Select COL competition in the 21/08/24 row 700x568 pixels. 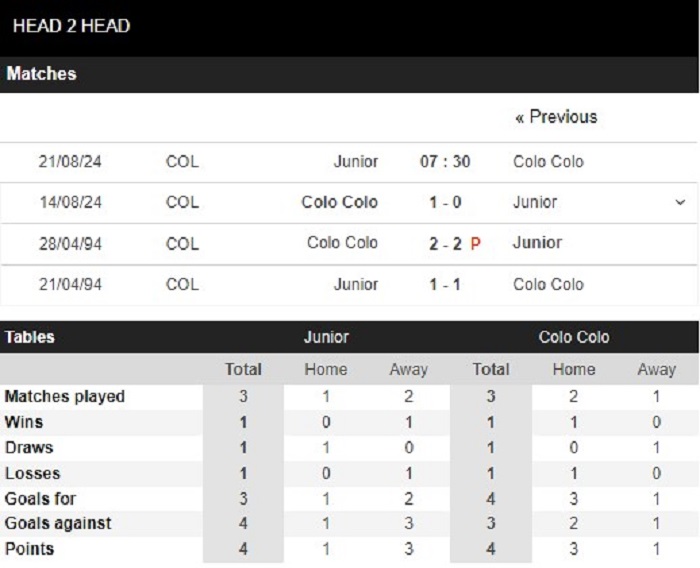pyautogui.click(x=182, y=161)
